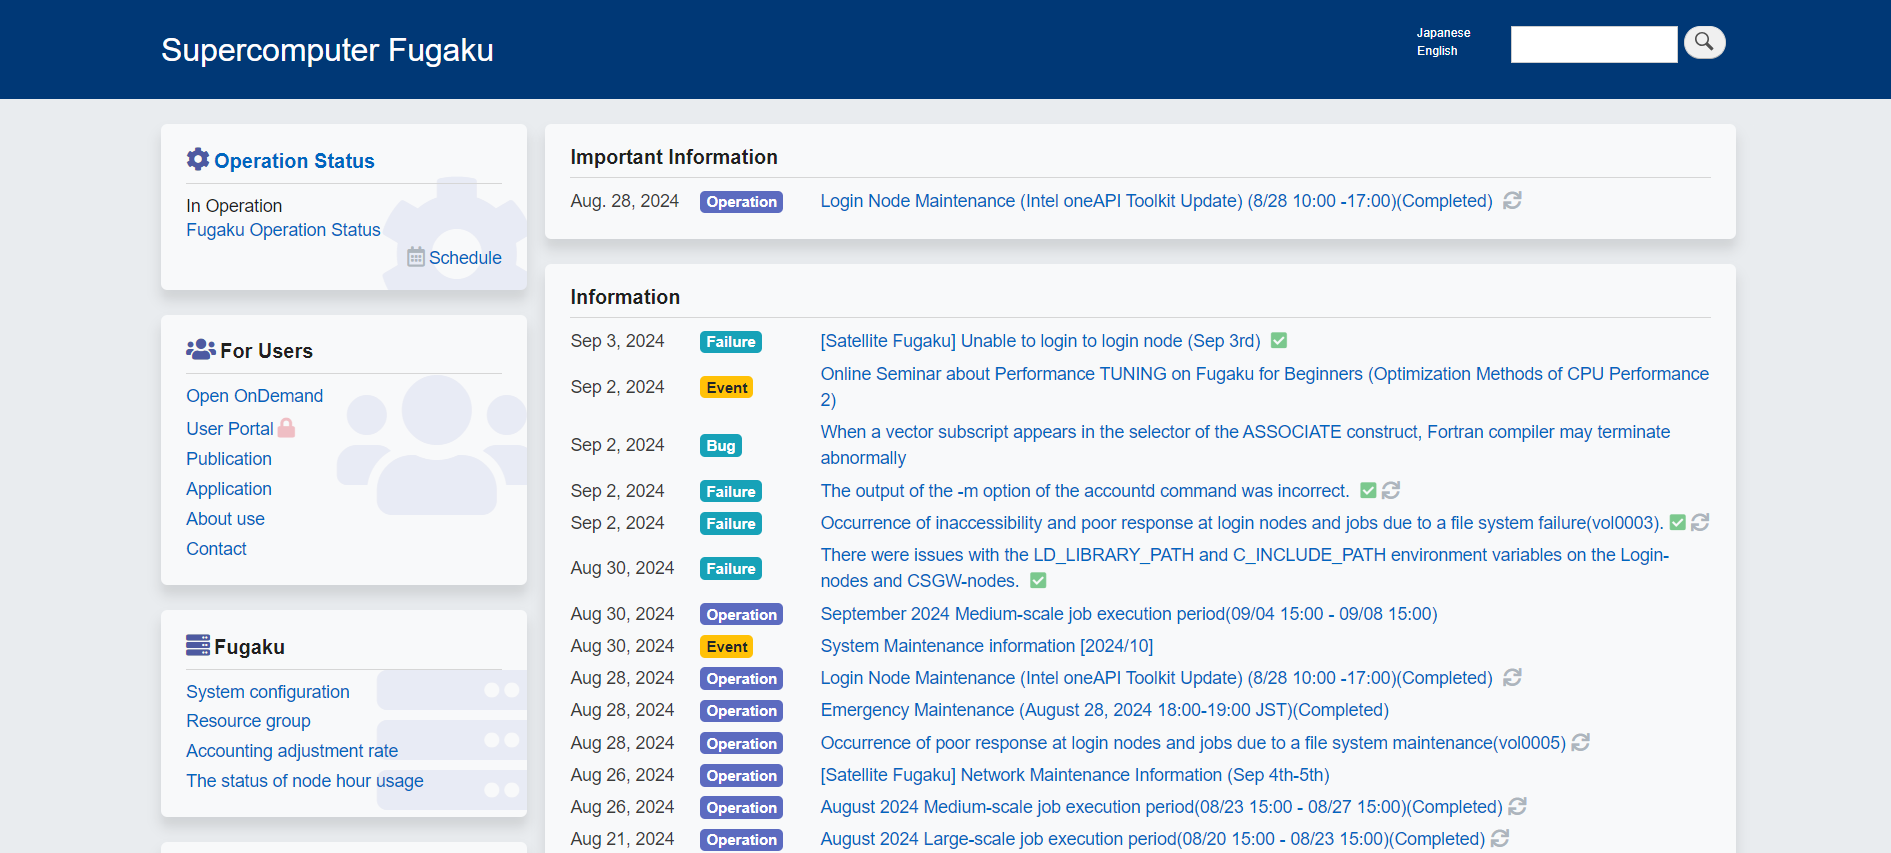Select English language option

click(x=1437, y=51)
